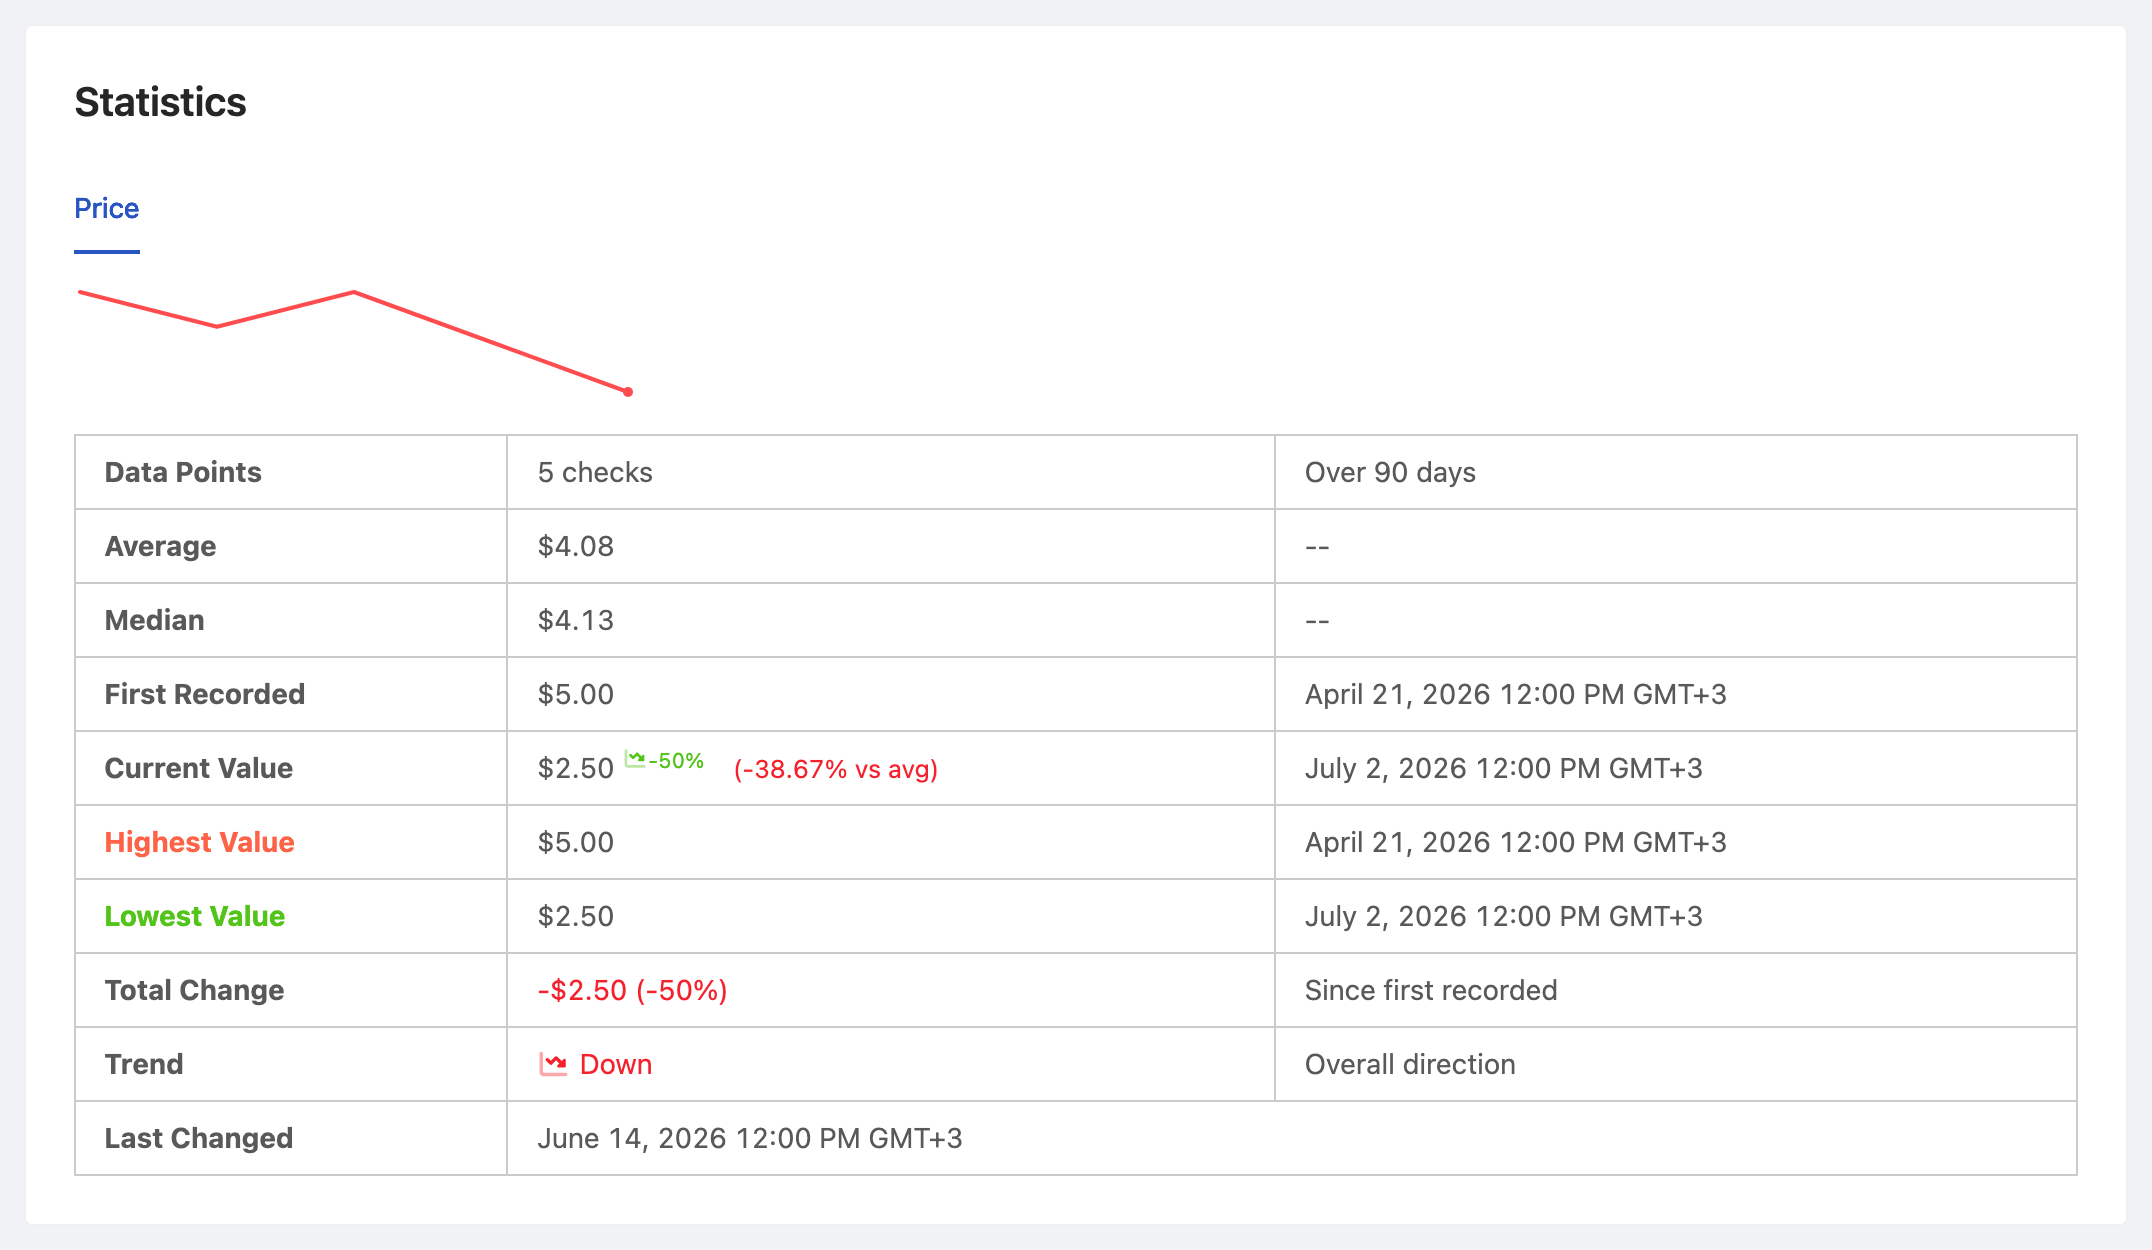Click the $5.00 value in First Recorded row
2152x1250 pixels.
tap(576, 694)
